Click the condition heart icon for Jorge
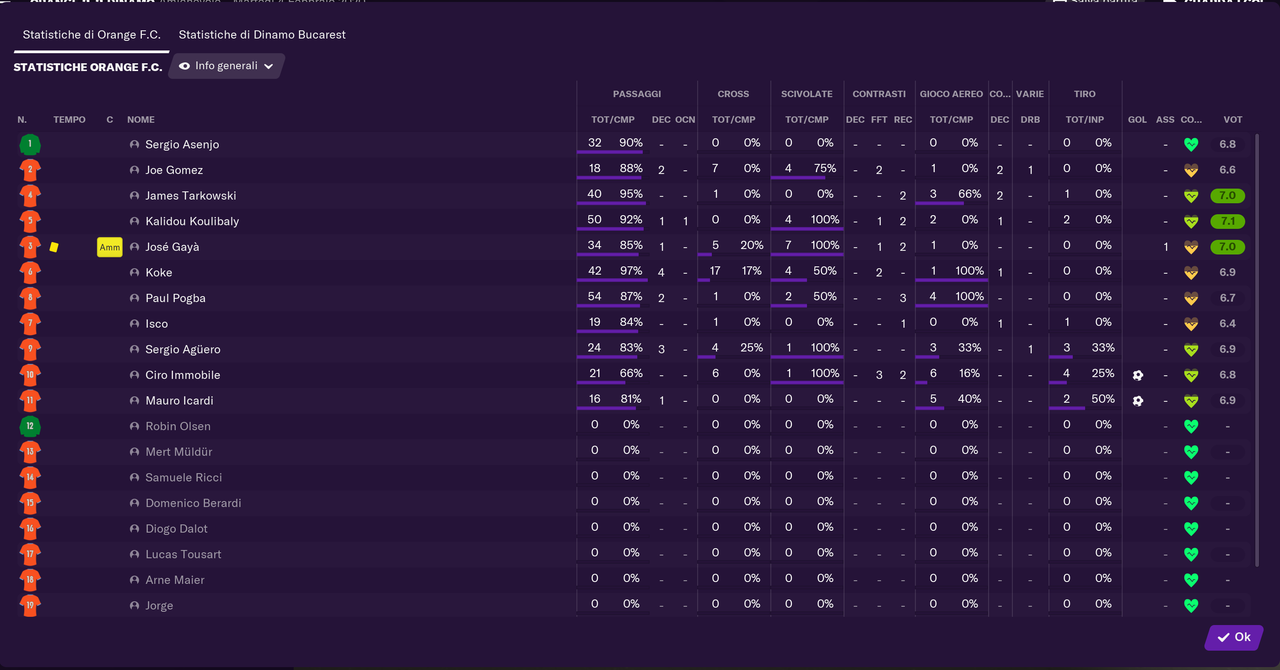1280x670 pixels. tap(1190, 605)
